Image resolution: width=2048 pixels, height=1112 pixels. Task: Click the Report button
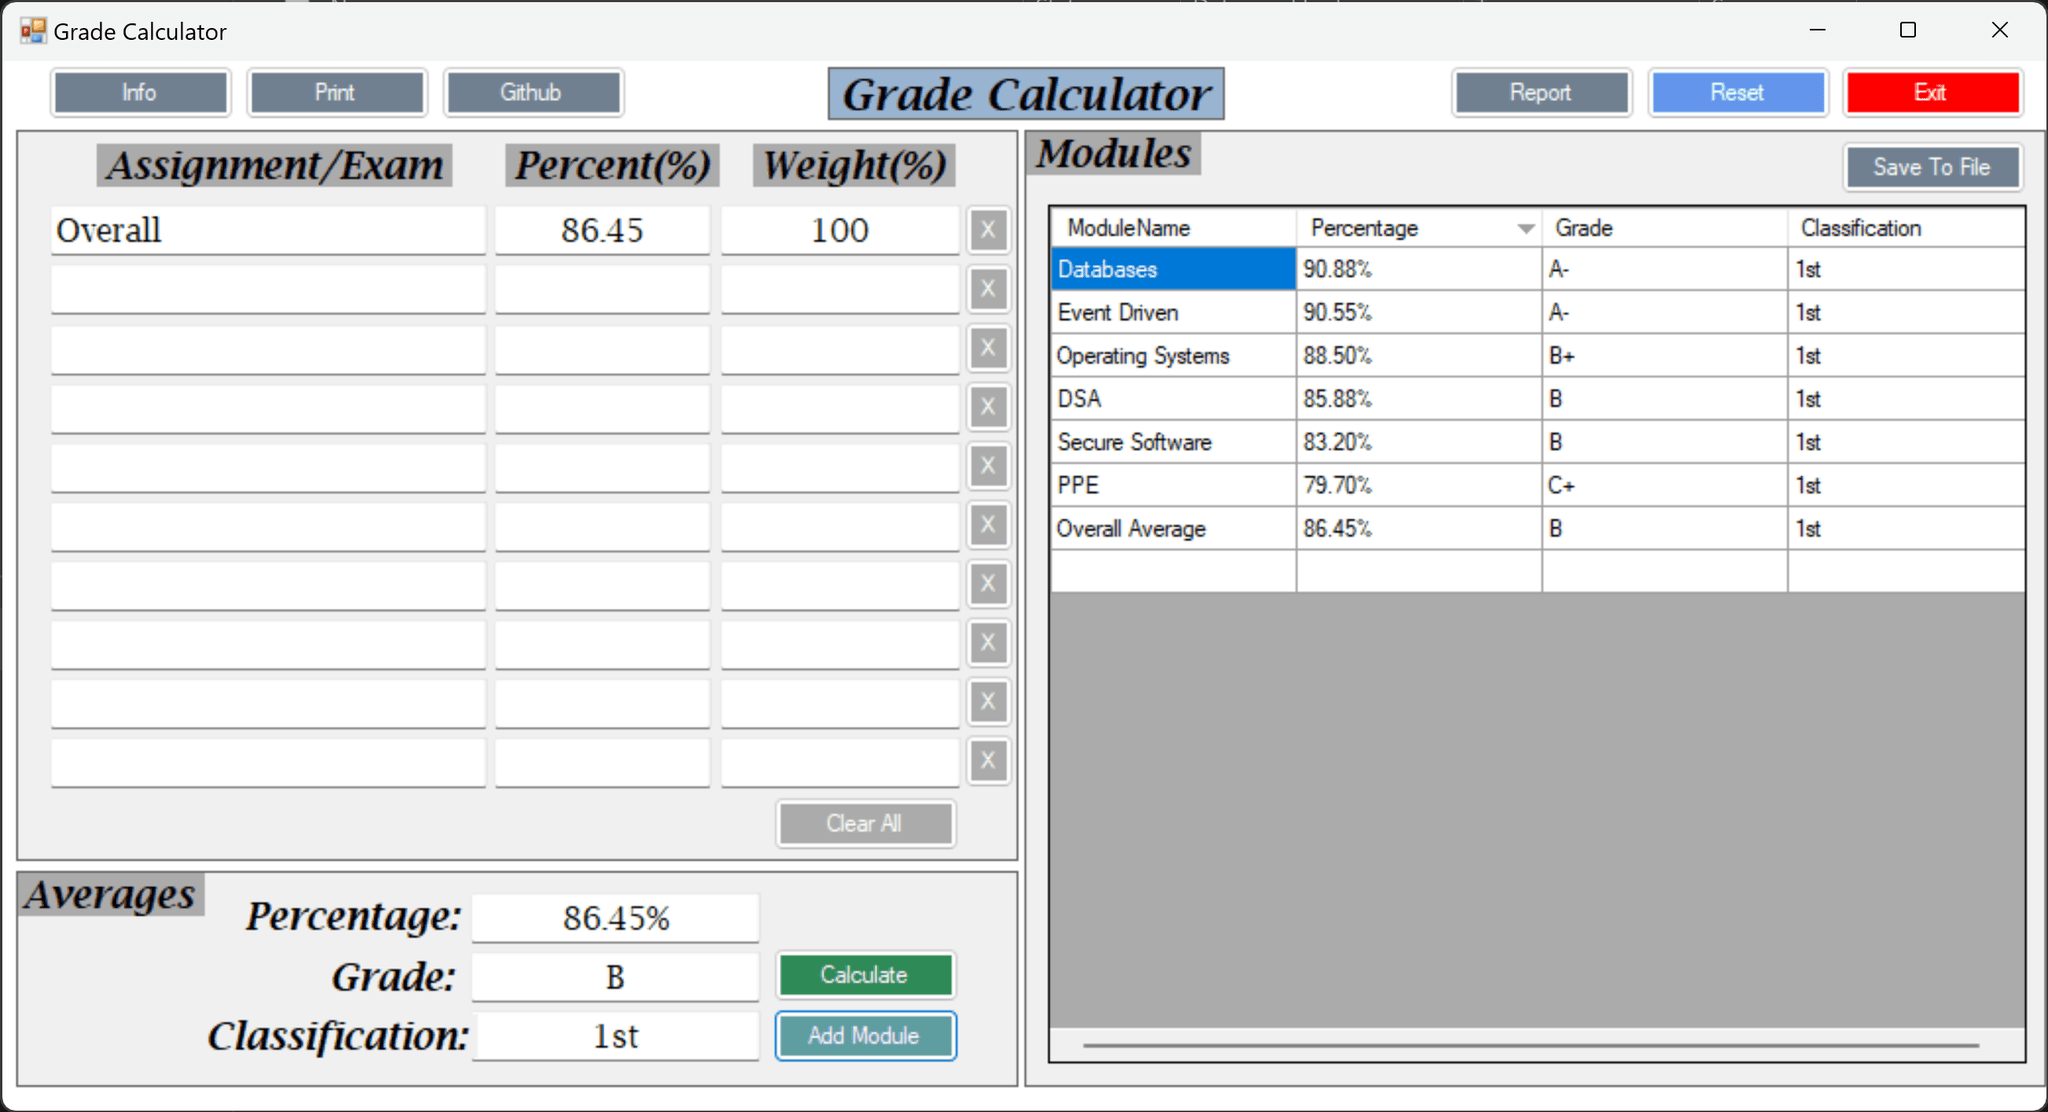[x=1541, y=93]
